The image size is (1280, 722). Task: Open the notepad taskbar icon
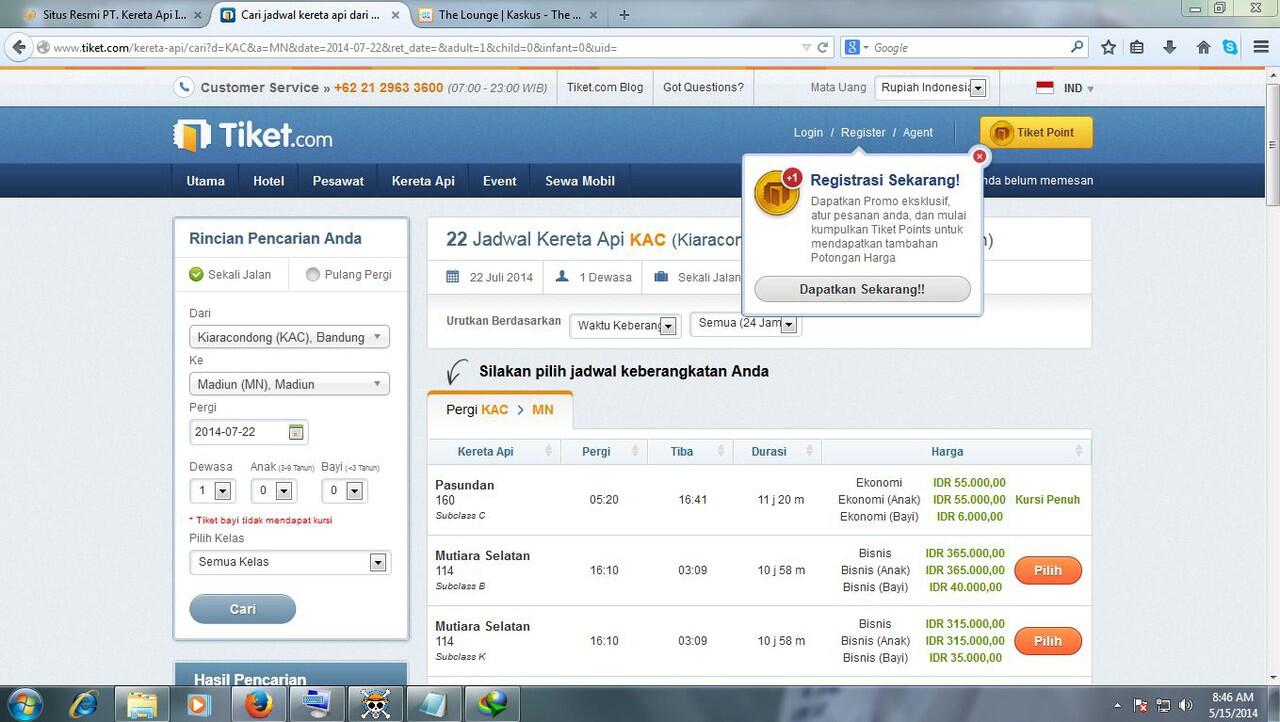[x=433, y=704]
